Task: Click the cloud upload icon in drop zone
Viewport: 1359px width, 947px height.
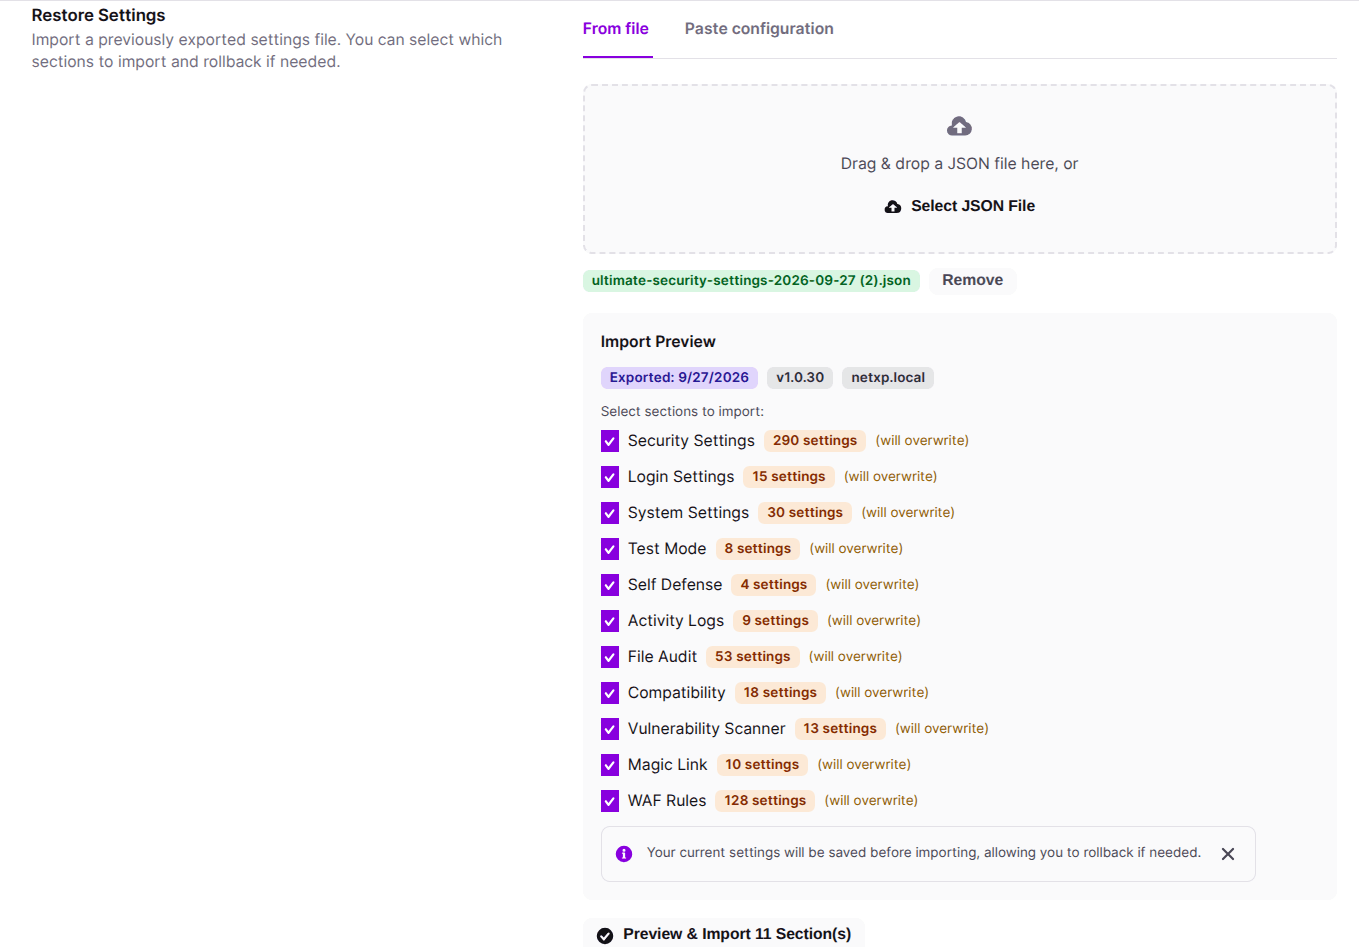Action: pos(959,126)
